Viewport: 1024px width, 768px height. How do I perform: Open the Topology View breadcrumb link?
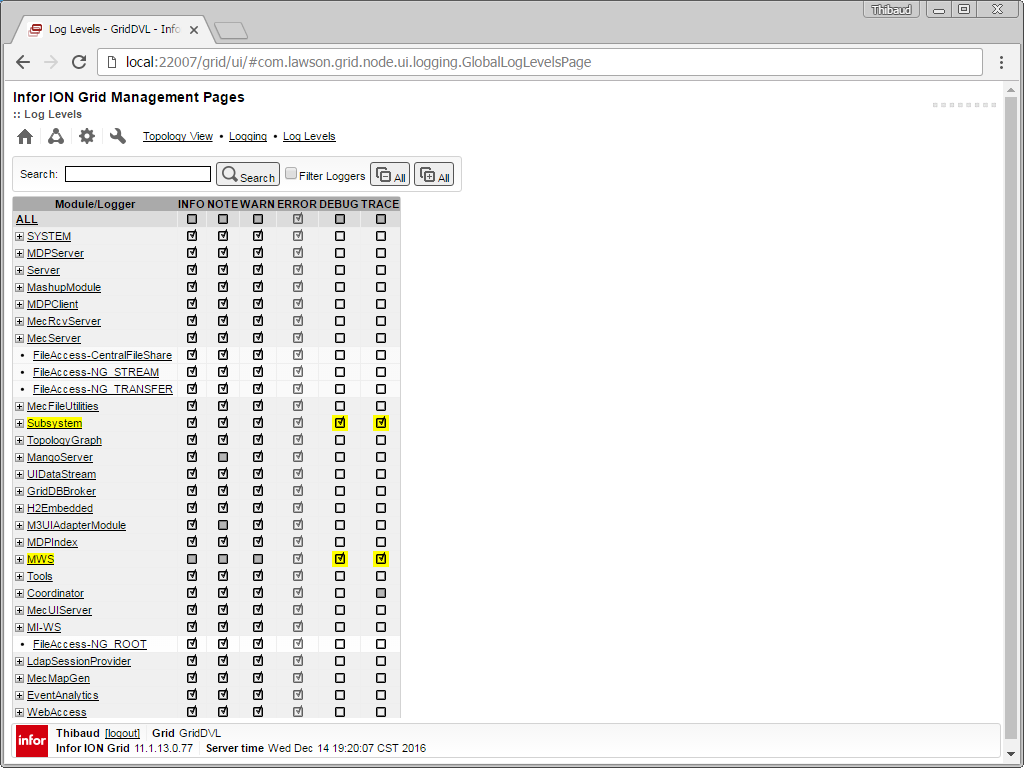[x=178, y=136]
